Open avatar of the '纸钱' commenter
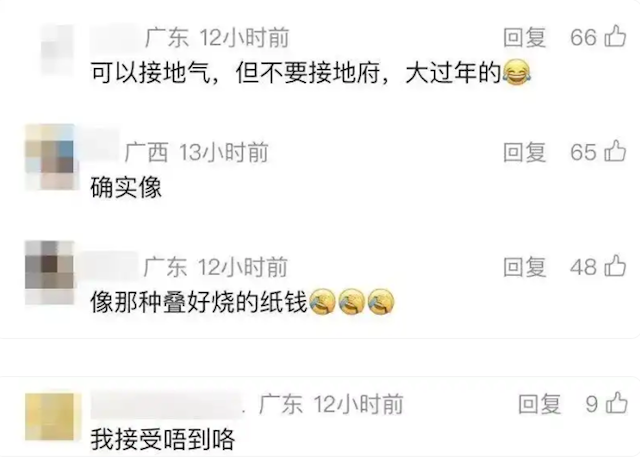 coord(49,273)
